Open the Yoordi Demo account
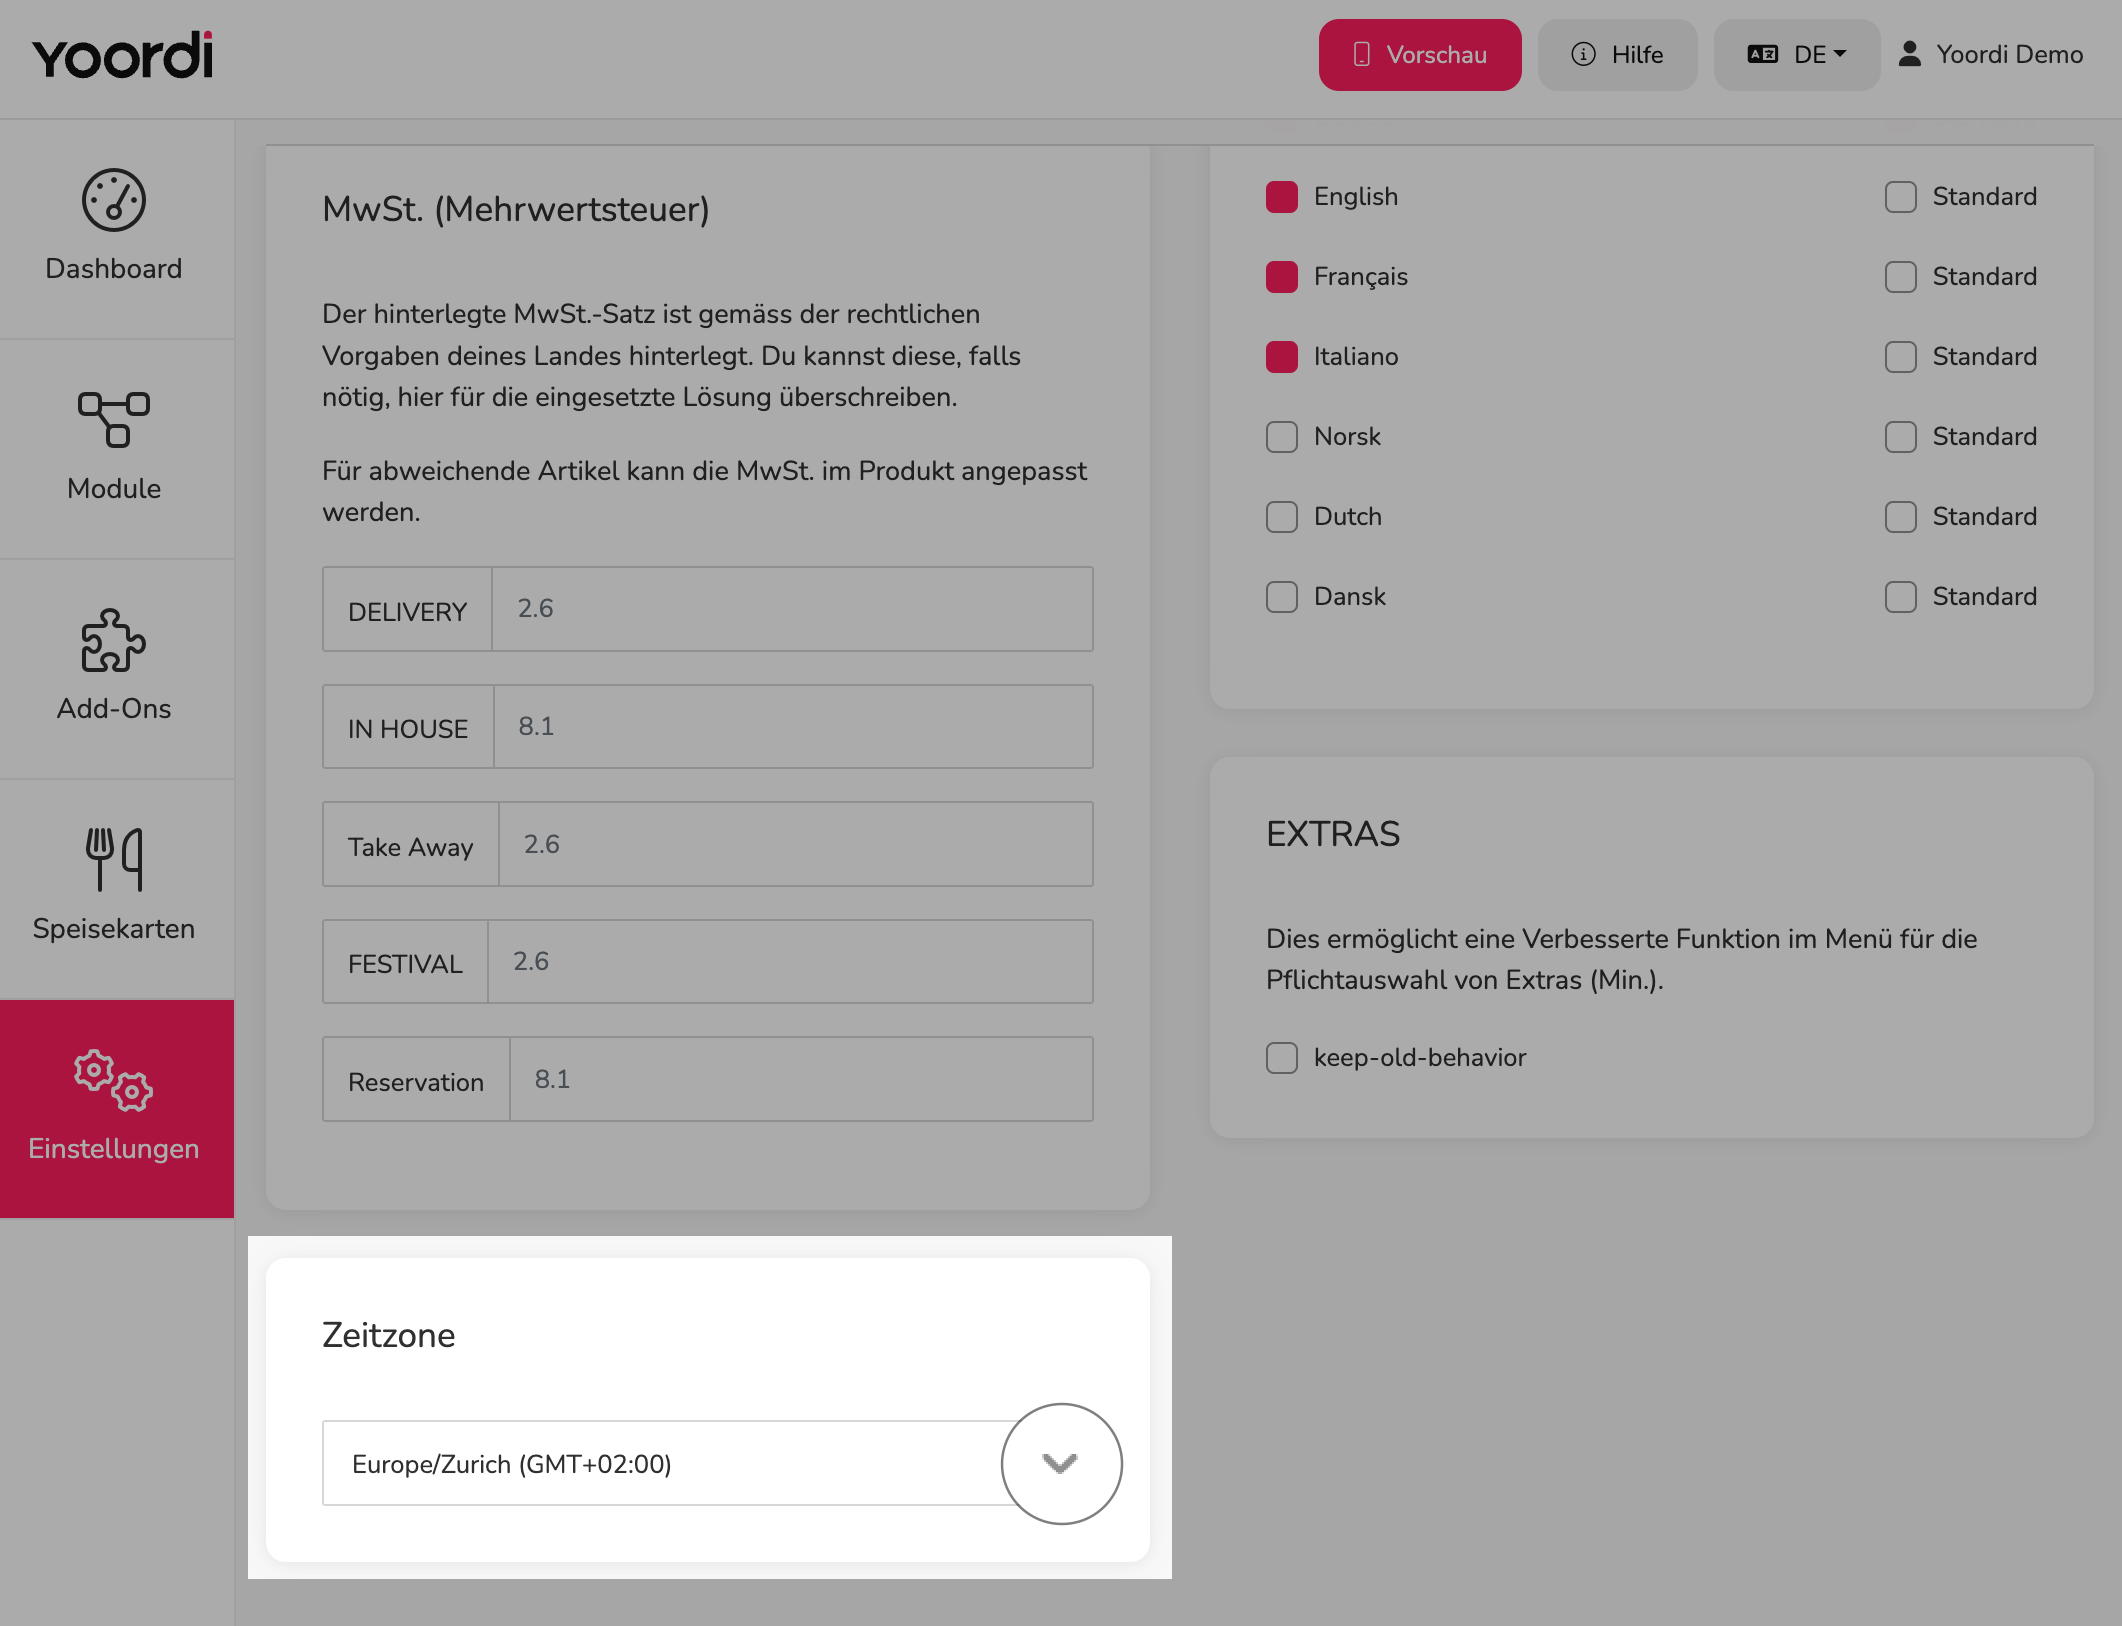Image resolution: width=2122 pixels, height=1626 pixels. (1991, 55)
